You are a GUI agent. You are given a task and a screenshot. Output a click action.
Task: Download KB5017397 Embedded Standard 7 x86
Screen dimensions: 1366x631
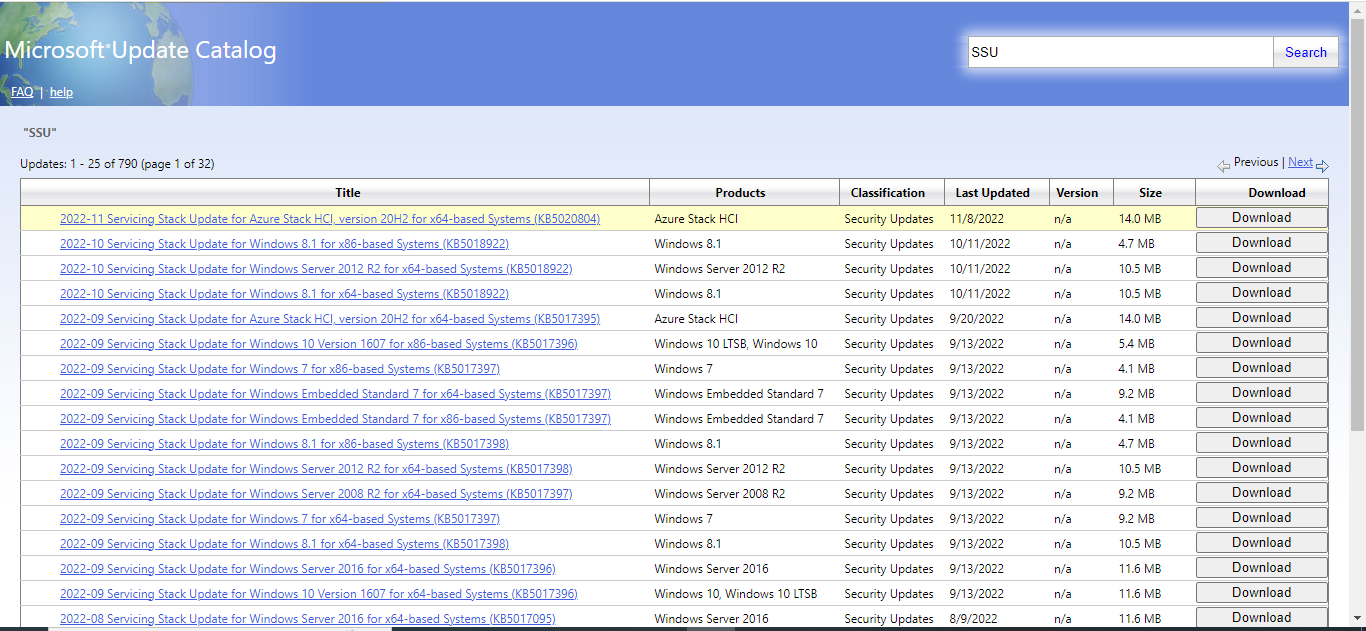pos(1261,418)
